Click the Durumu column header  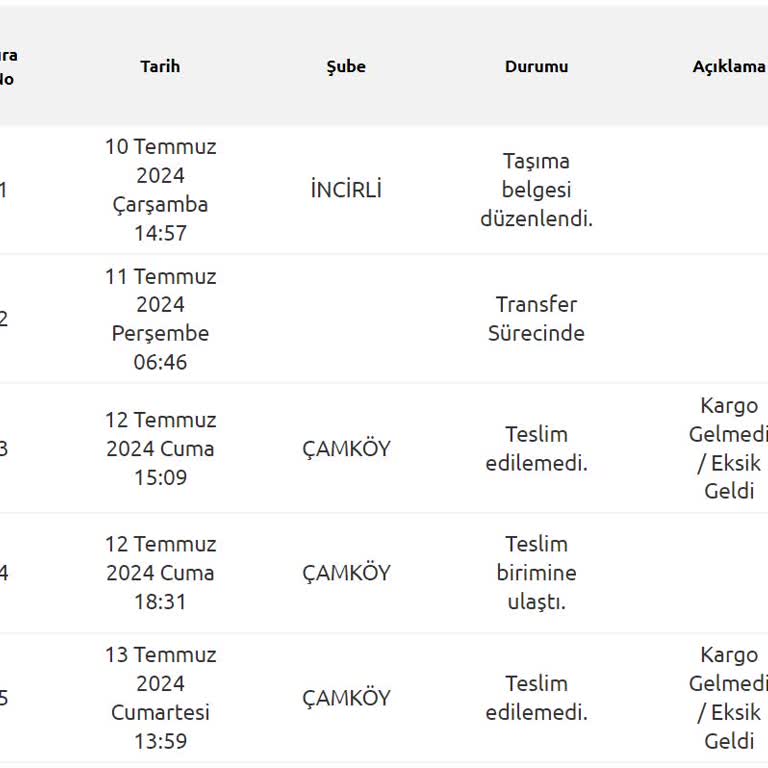tap(536, 67)
